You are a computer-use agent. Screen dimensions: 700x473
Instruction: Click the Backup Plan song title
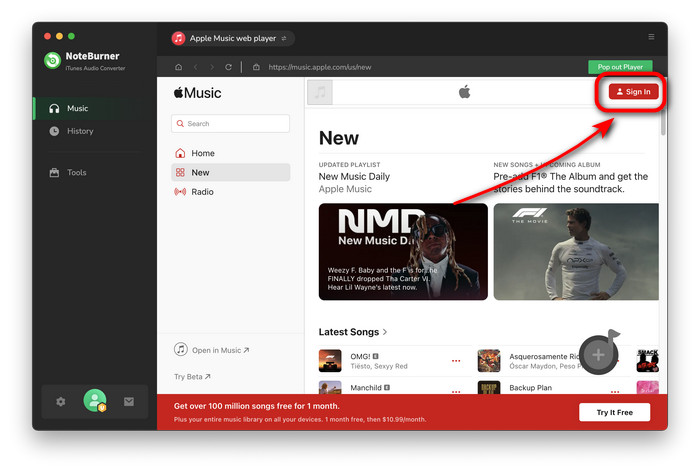click(x=530, y=388)
